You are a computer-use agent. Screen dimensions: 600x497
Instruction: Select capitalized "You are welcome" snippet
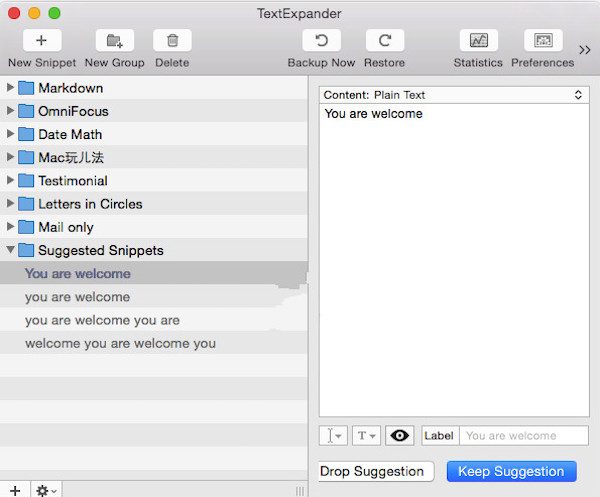pyautogui.click(x=153, y=273)
